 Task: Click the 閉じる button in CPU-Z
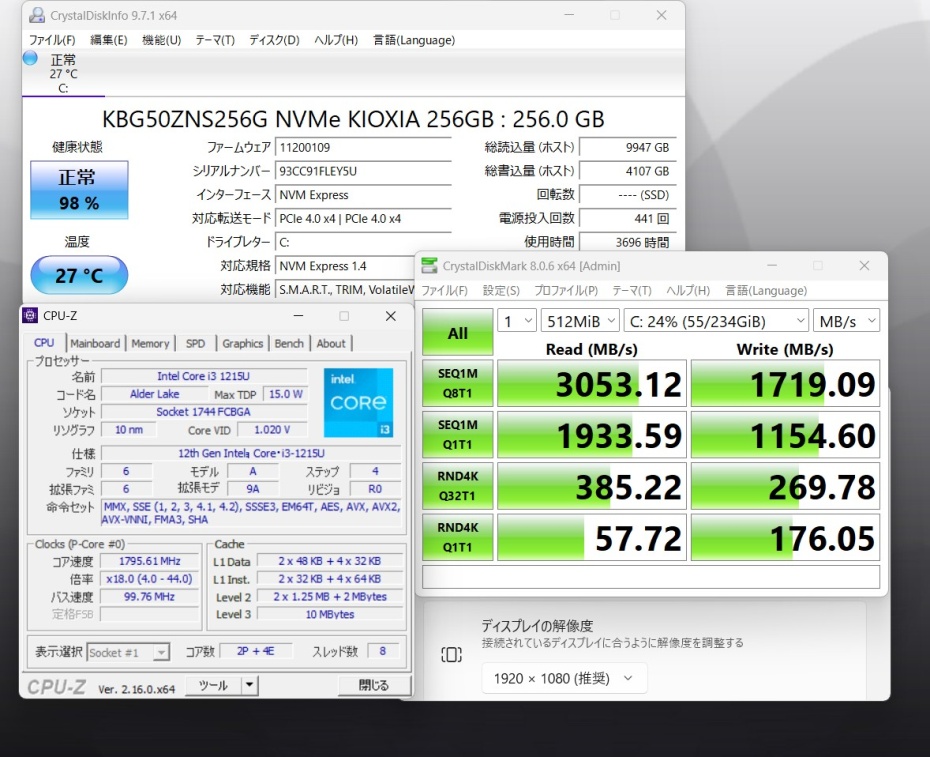(x=372, y=685)
